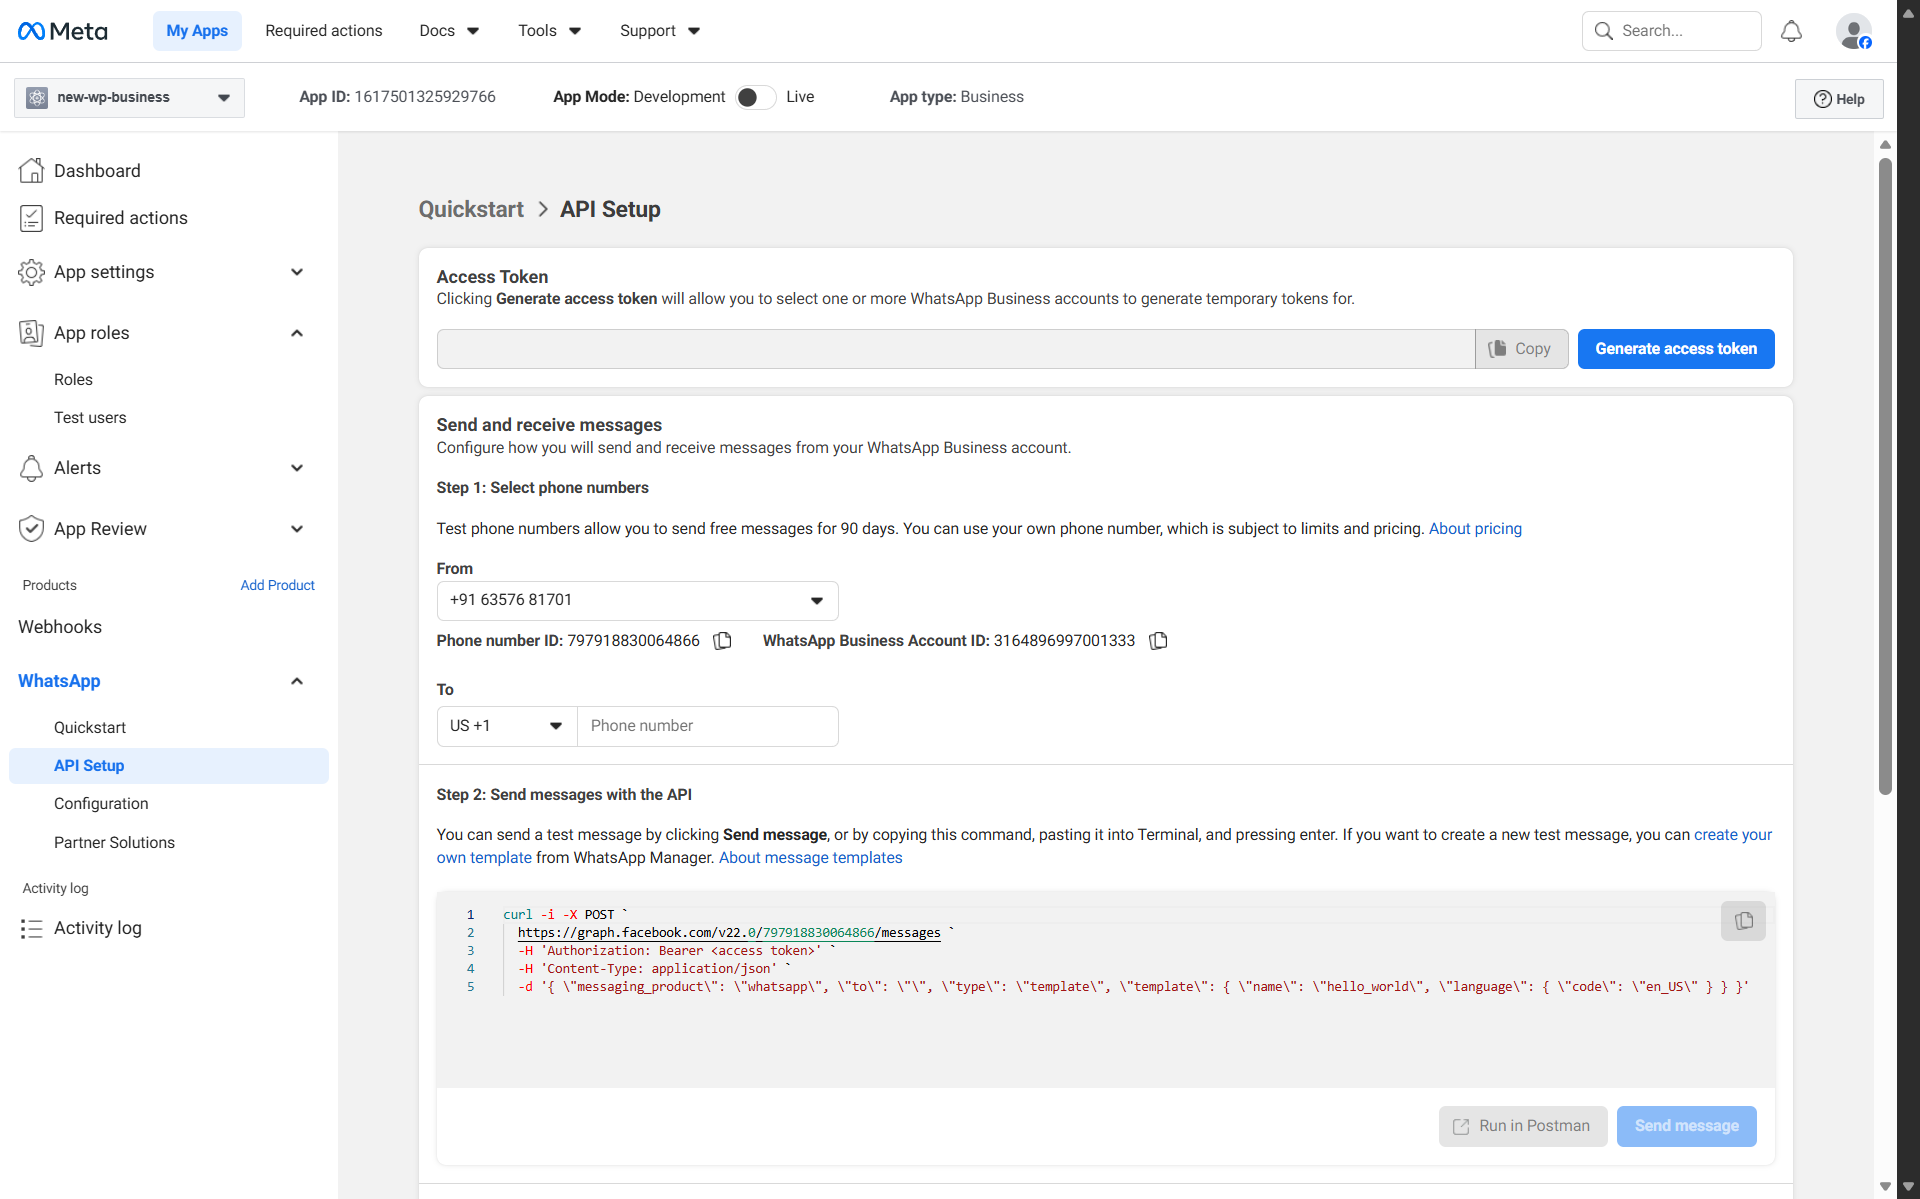
Task: Click the App Review shield icon
Action: pyautogui.click(x=31, y=529)
